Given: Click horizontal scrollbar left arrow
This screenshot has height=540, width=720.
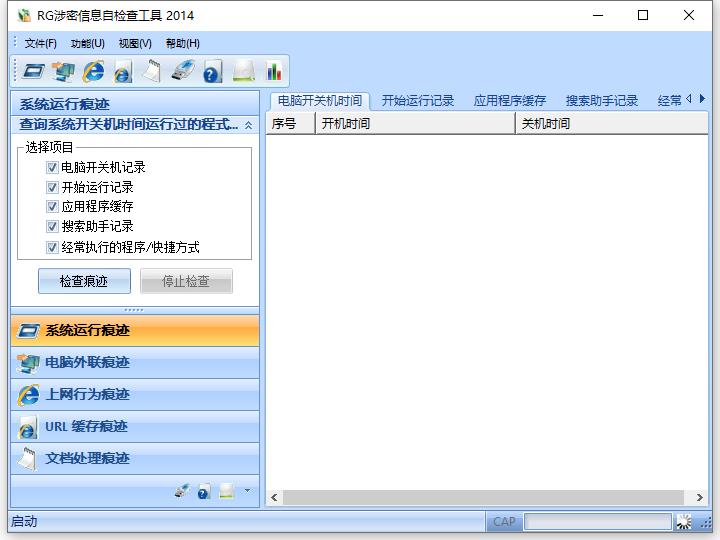Looking at the screenshot, I should click(274, 497).
